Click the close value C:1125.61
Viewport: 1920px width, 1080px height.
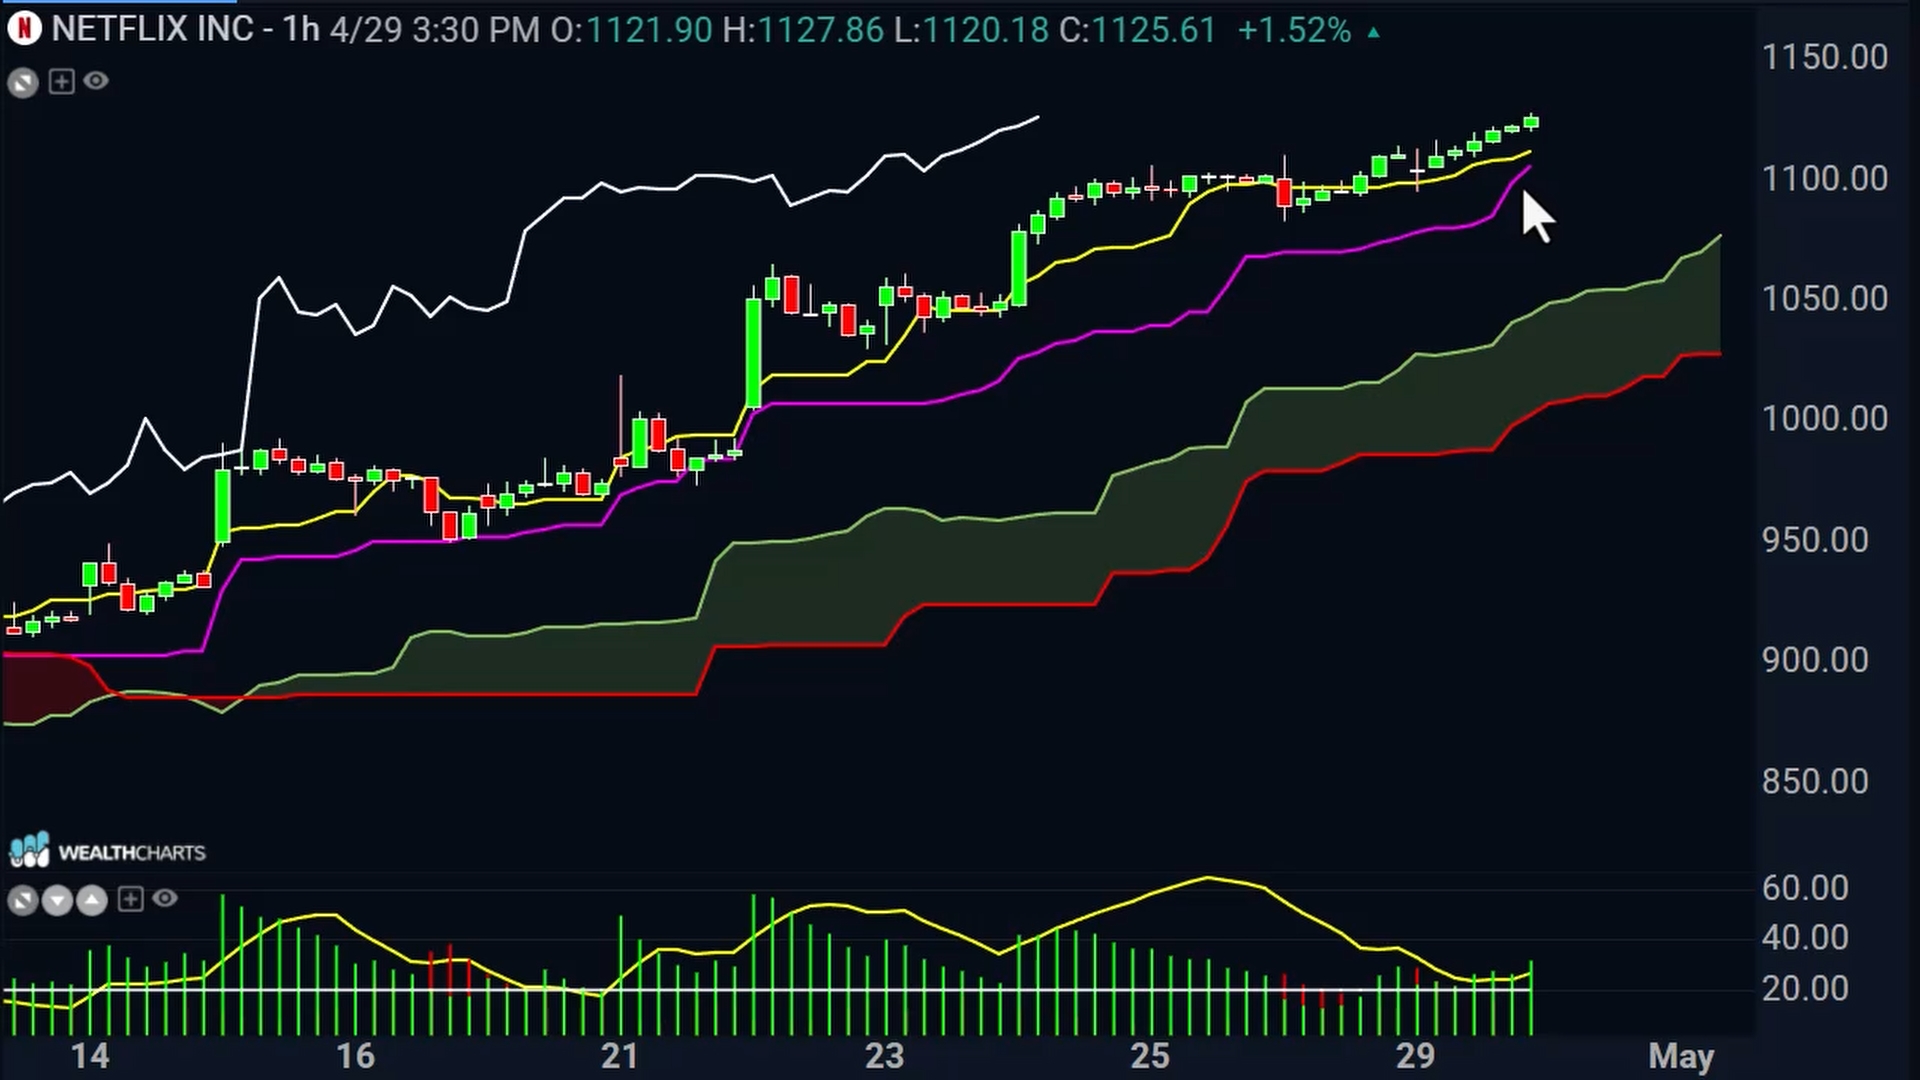(1137, 30)
